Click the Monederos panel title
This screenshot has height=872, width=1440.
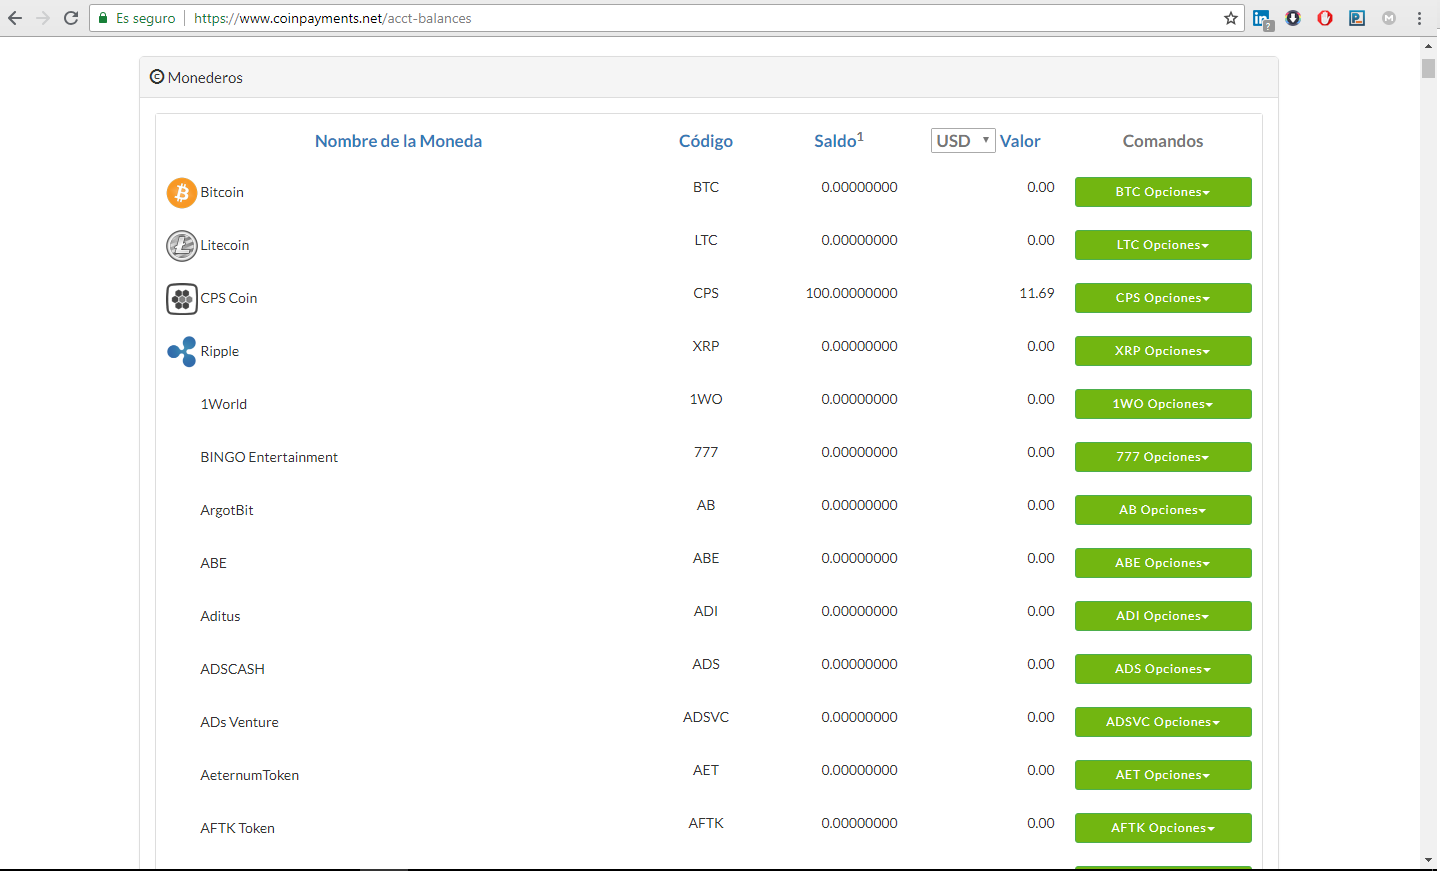coord(205,77)
